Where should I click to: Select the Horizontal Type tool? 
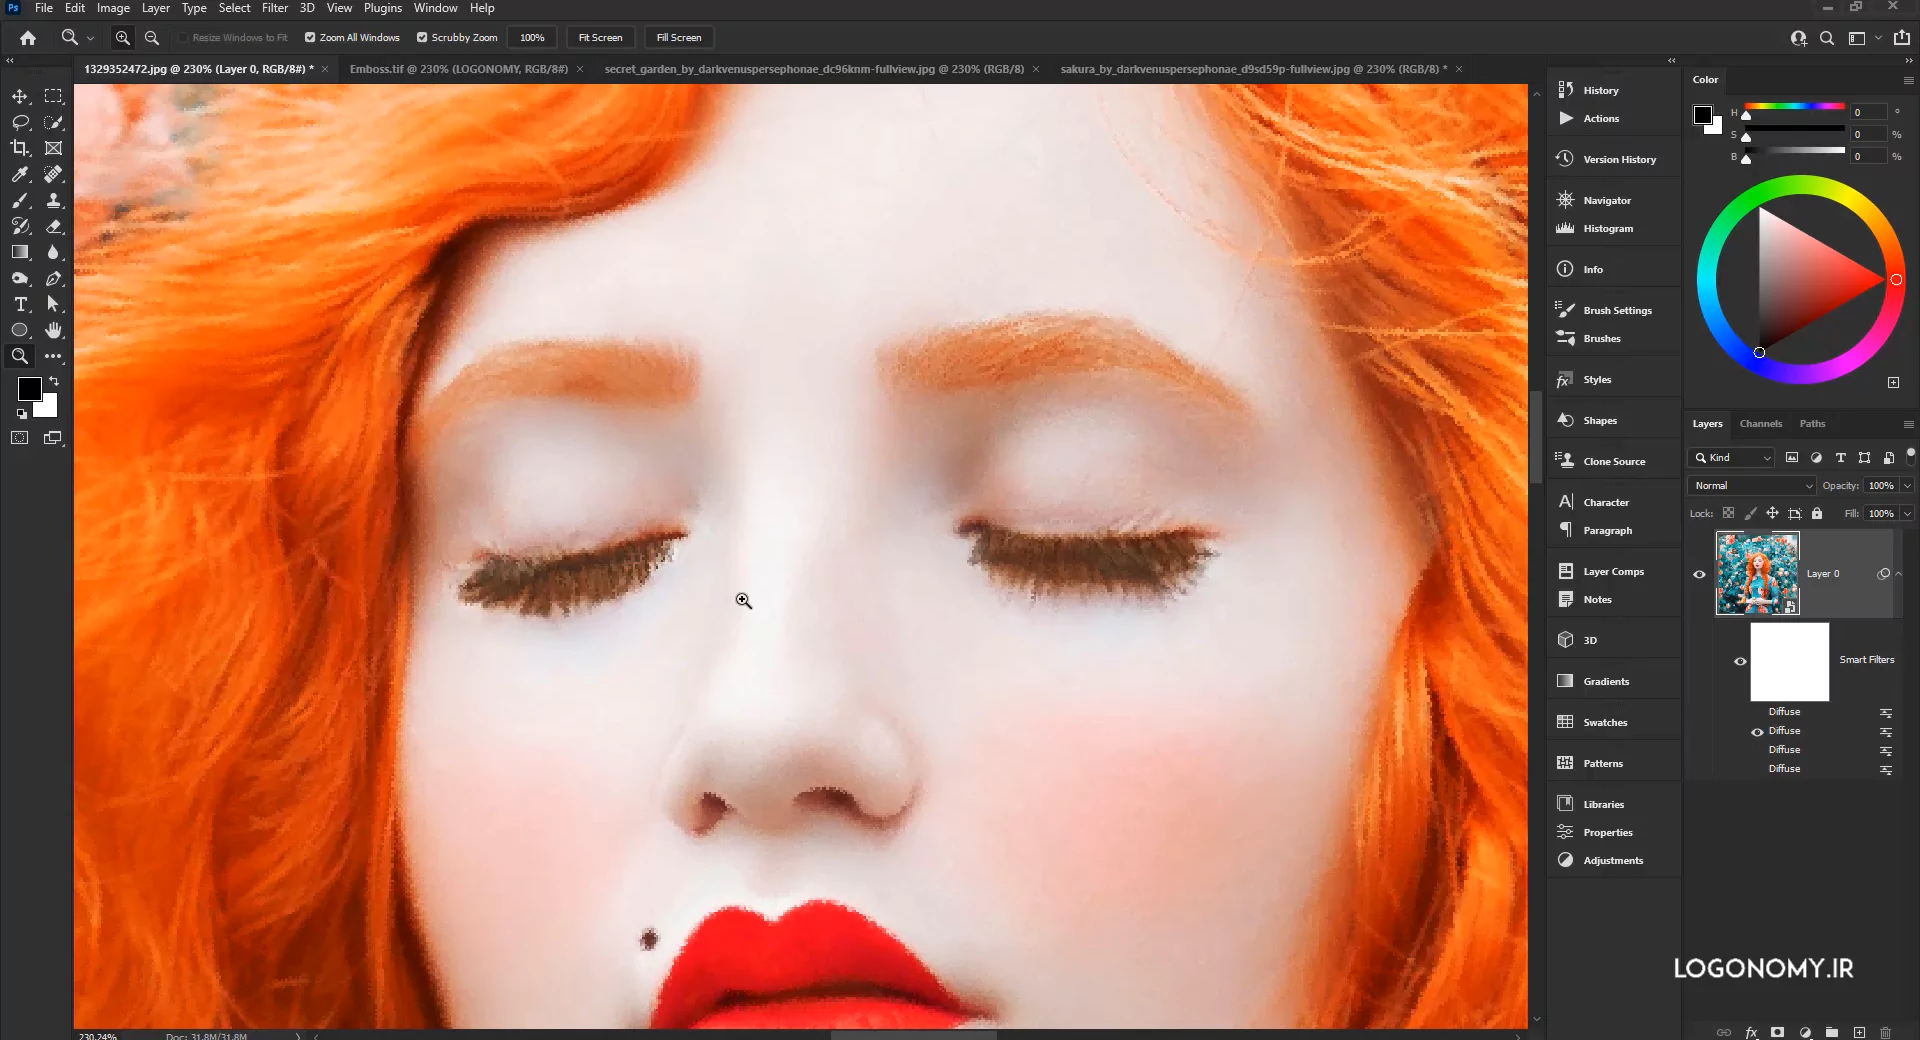pyautogui.click(x=20, y=304)
